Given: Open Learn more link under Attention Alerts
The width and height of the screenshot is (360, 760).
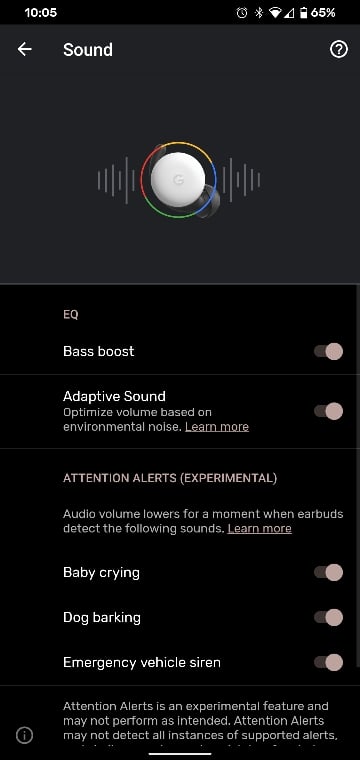Looking at the screenshot, I should (259, 528).
